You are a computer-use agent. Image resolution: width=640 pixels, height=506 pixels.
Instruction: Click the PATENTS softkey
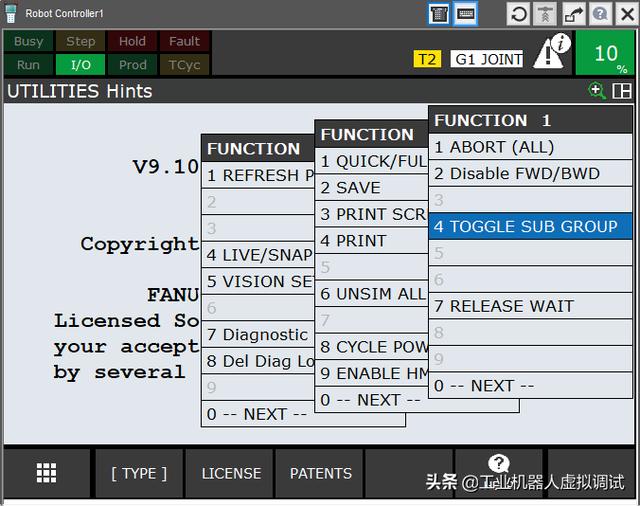tap(321, 473)
